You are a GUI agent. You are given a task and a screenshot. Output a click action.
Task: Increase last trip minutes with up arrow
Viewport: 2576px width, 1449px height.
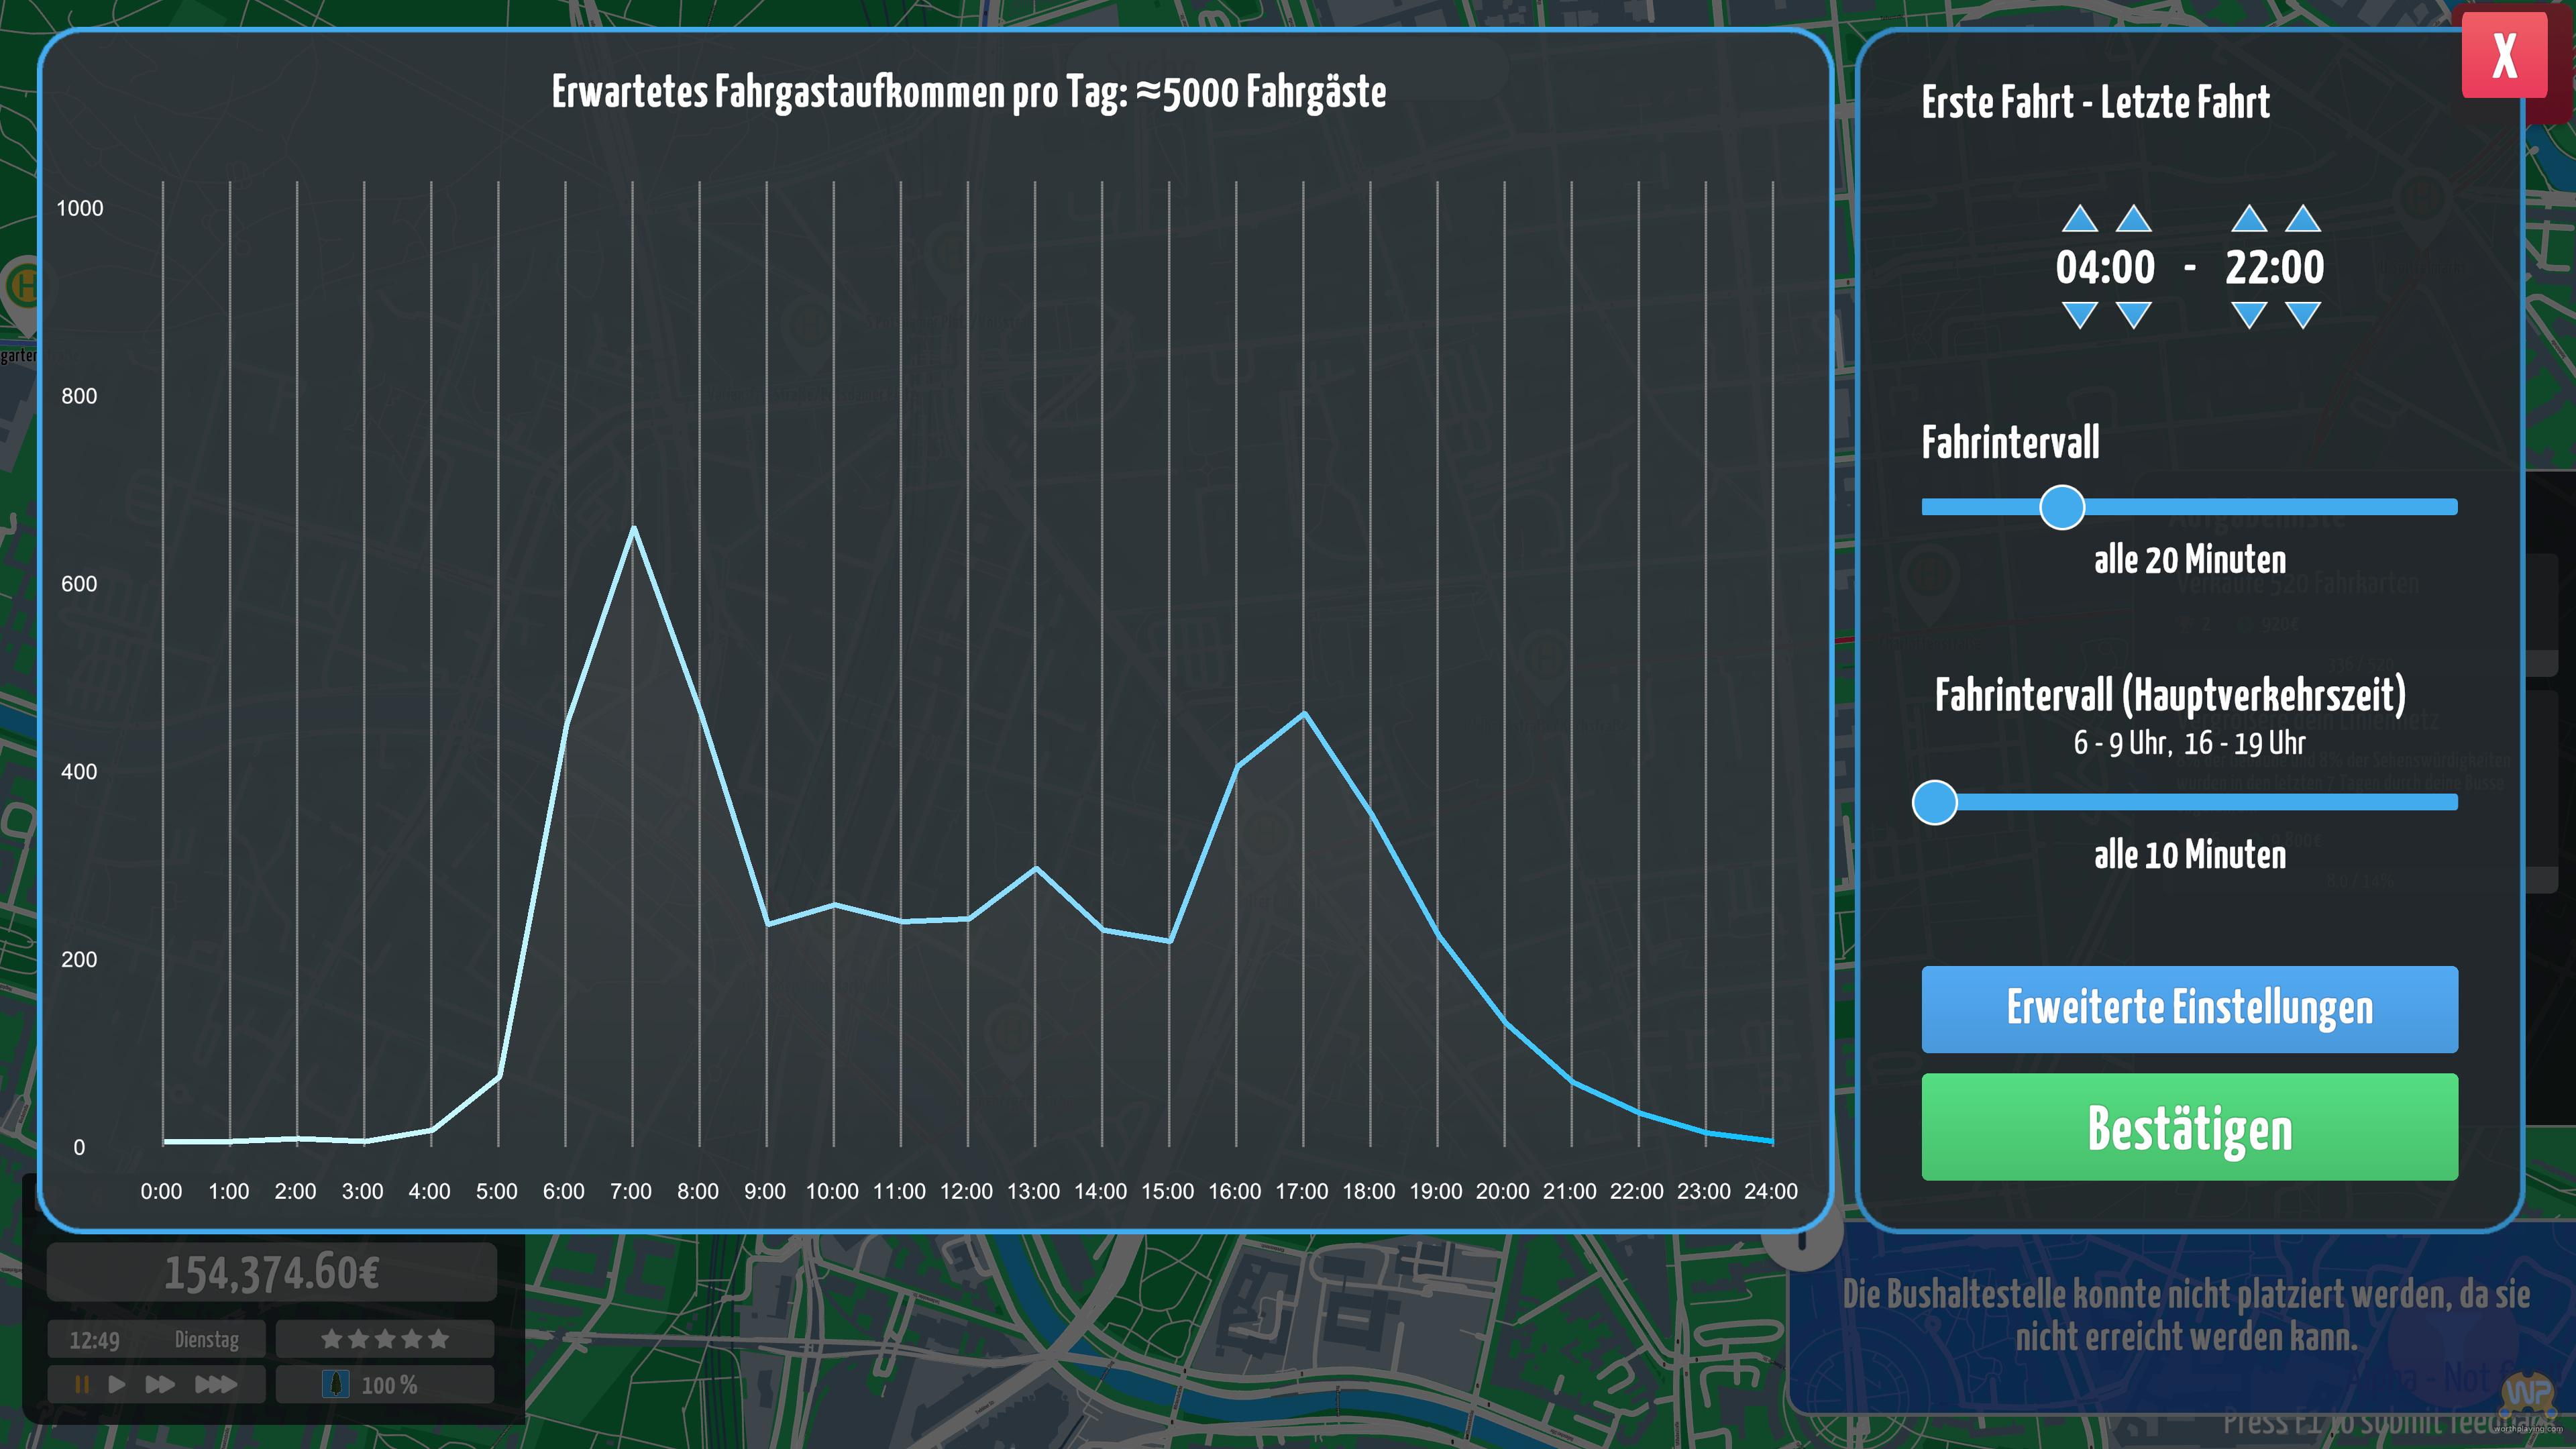click(2303, 219)
